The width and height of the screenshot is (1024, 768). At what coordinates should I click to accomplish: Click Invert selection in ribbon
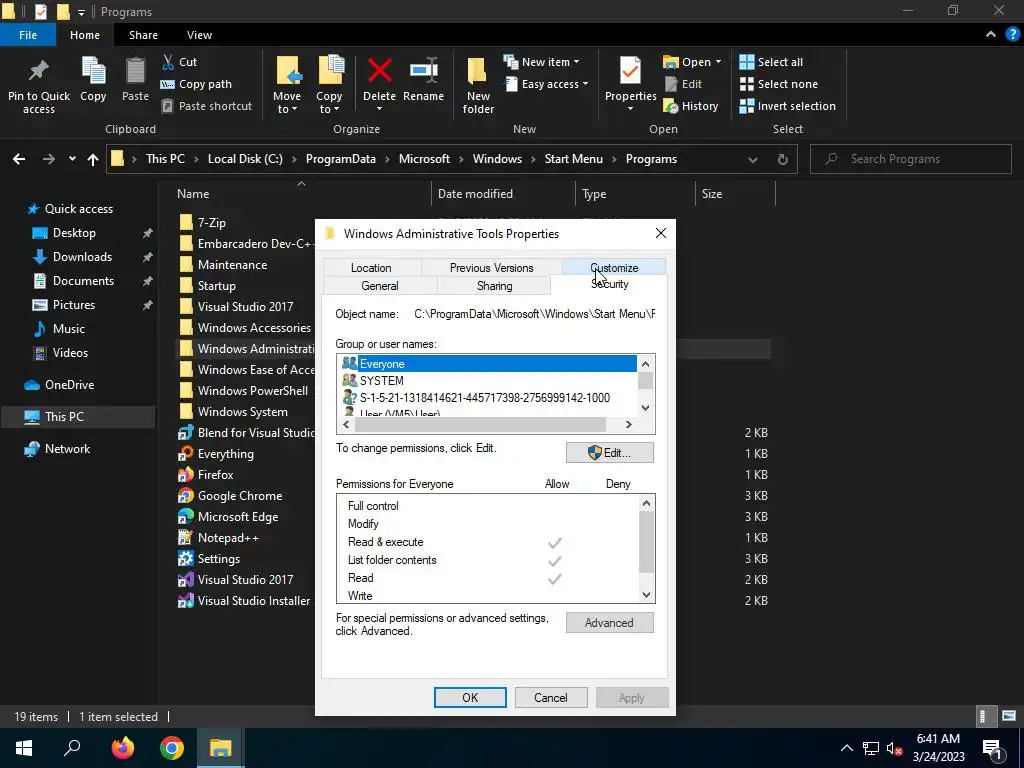tap(788, 106)
